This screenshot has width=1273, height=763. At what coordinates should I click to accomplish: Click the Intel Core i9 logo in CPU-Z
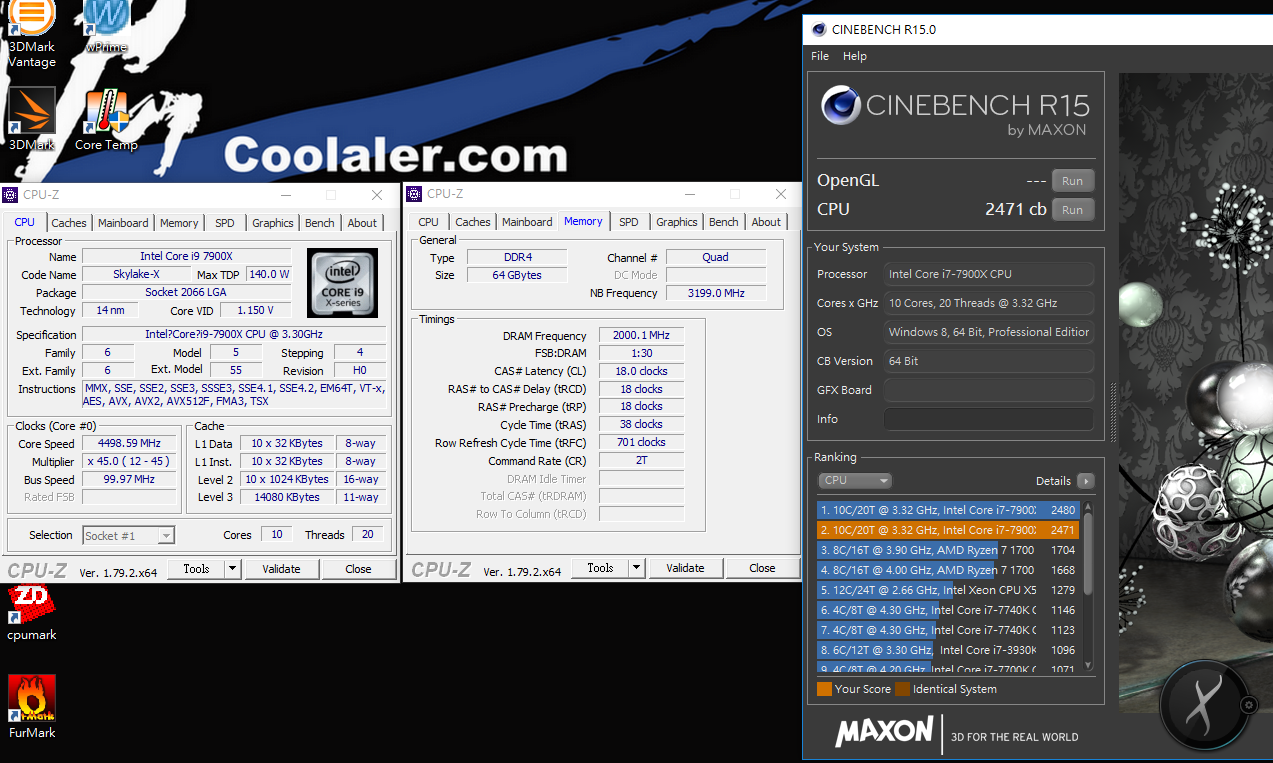coord(342,284)
